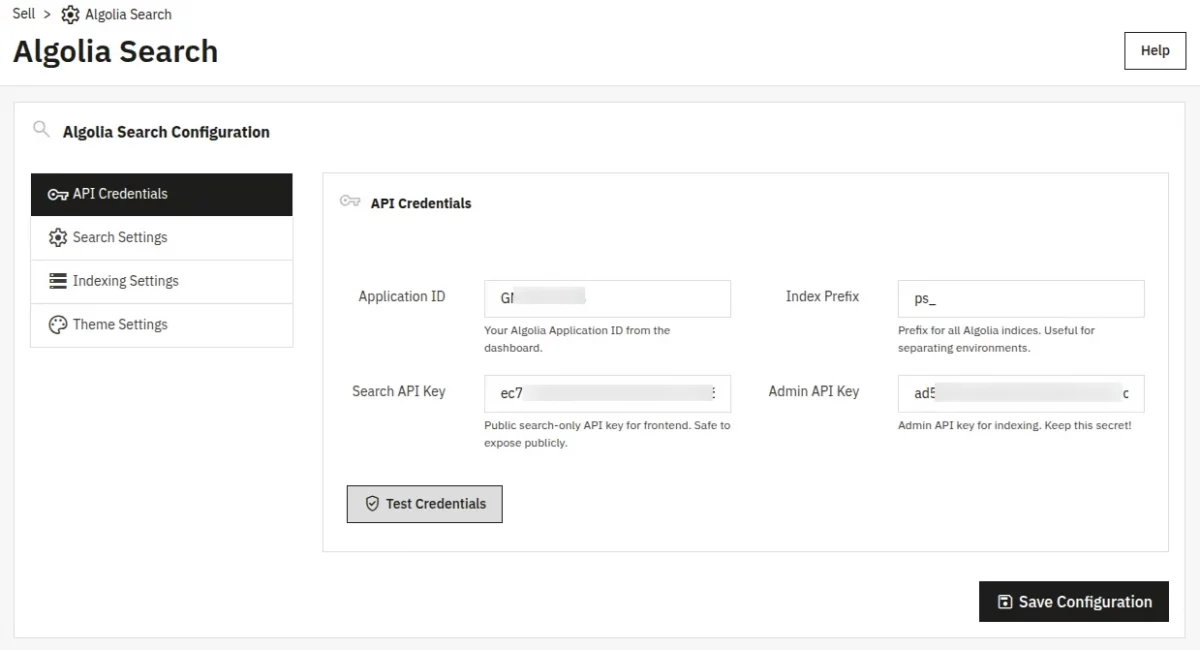Click 'Algolia Search Configuration' heading text
Screen dimensions: 1200x650
(166, 132)
